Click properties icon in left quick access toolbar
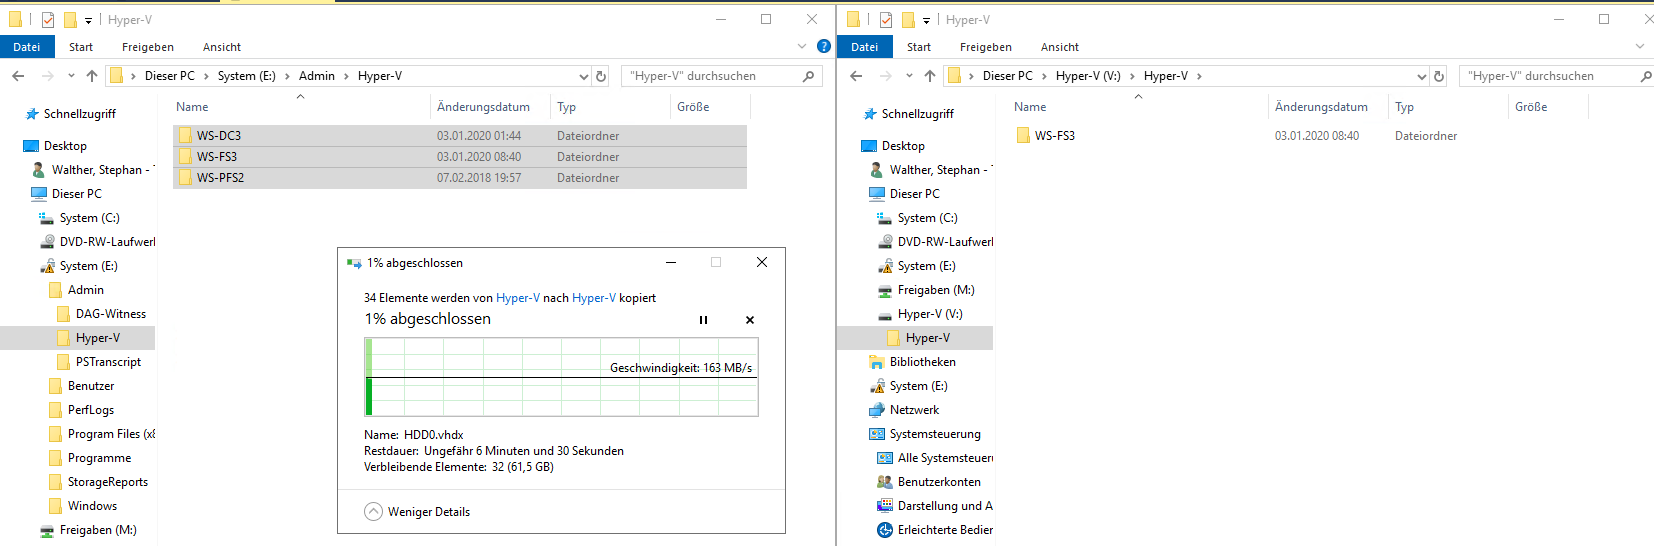This screenshot has height=546, width=1654. point(47,19)
